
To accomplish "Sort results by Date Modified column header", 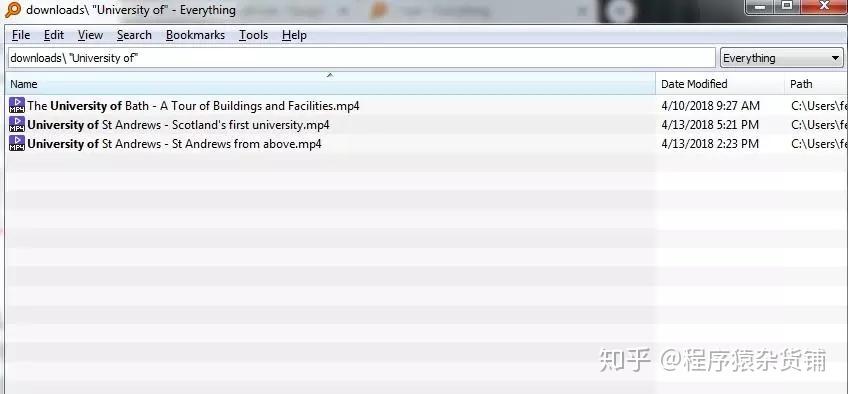I will point(720,84).
